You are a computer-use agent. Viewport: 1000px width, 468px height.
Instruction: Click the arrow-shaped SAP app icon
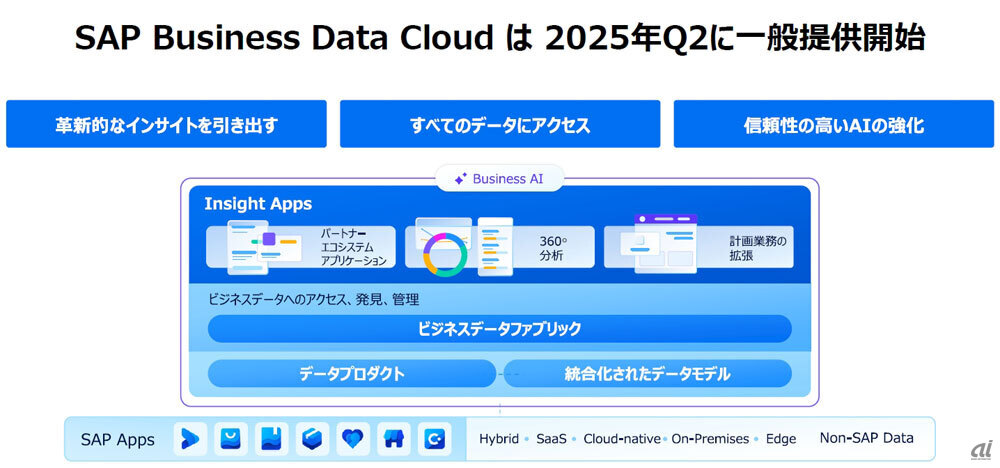click(x=190, y=439)
